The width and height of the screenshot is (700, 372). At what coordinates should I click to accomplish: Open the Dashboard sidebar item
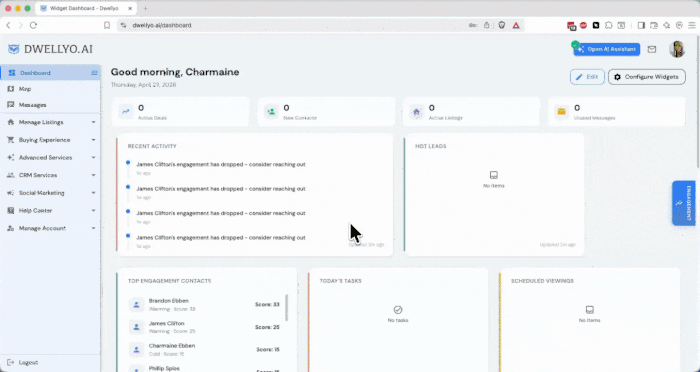(x=50, y=73)
